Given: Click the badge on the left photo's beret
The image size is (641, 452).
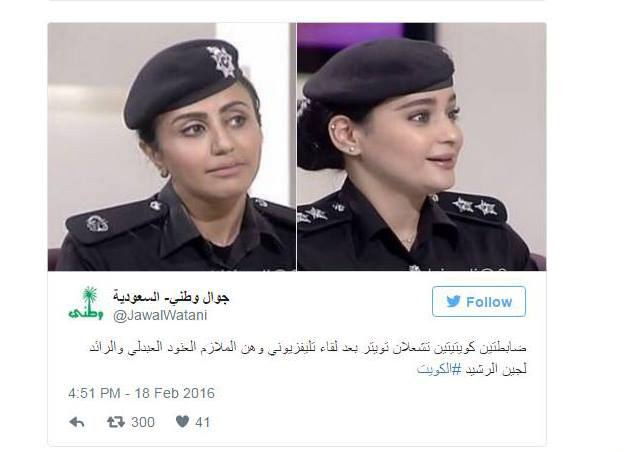Looking at the screenshot, I should [222, 61].
